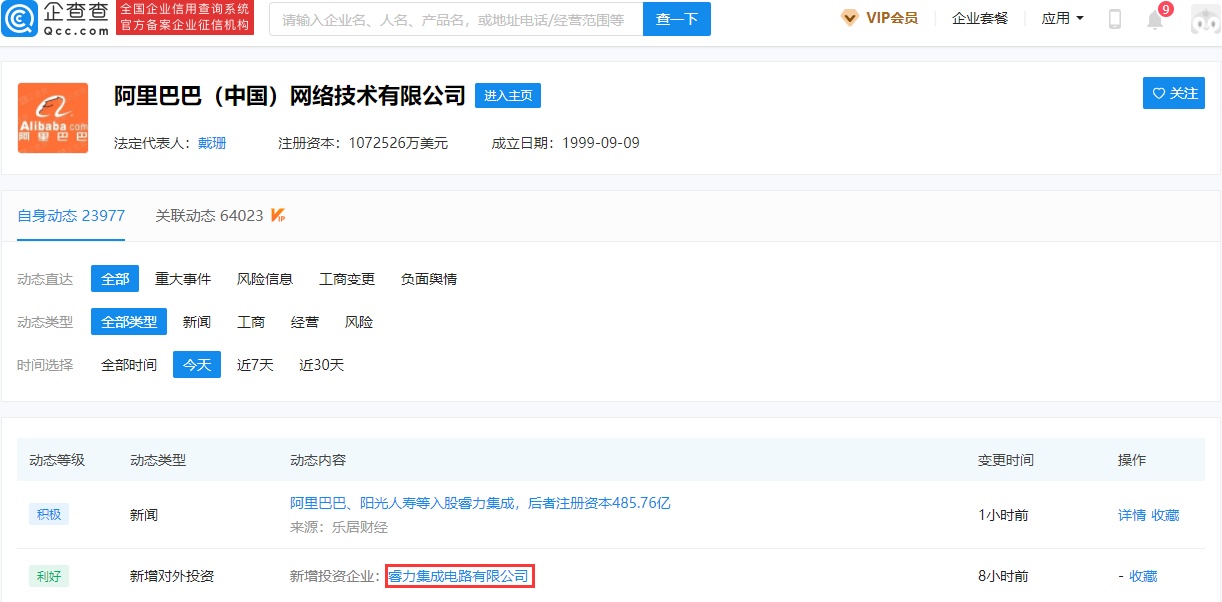Viewport: 1222px width, 602px height.
Task: Open legal representative 戴珊 link
Action: (212, 143)
